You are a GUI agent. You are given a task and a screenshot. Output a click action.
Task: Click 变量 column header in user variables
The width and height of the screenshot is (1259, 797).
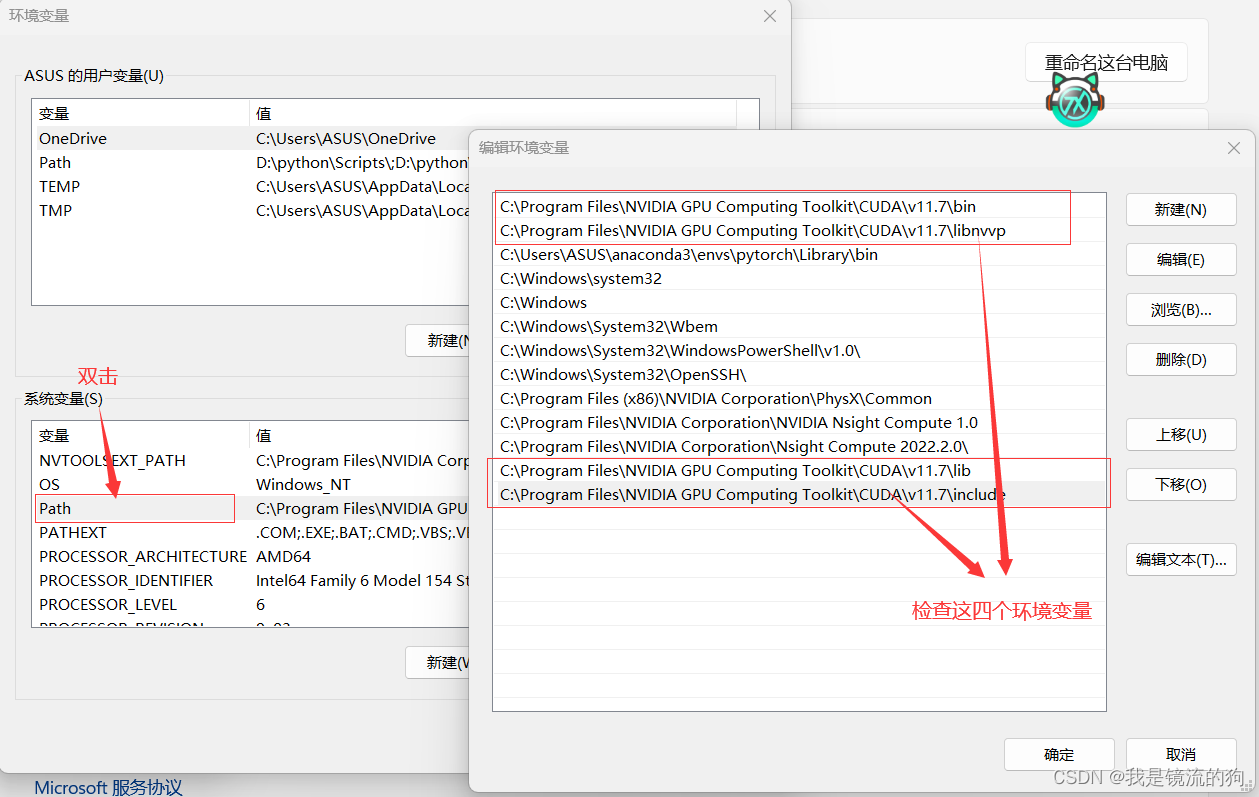pyautogui.click(x=141, y=114)
